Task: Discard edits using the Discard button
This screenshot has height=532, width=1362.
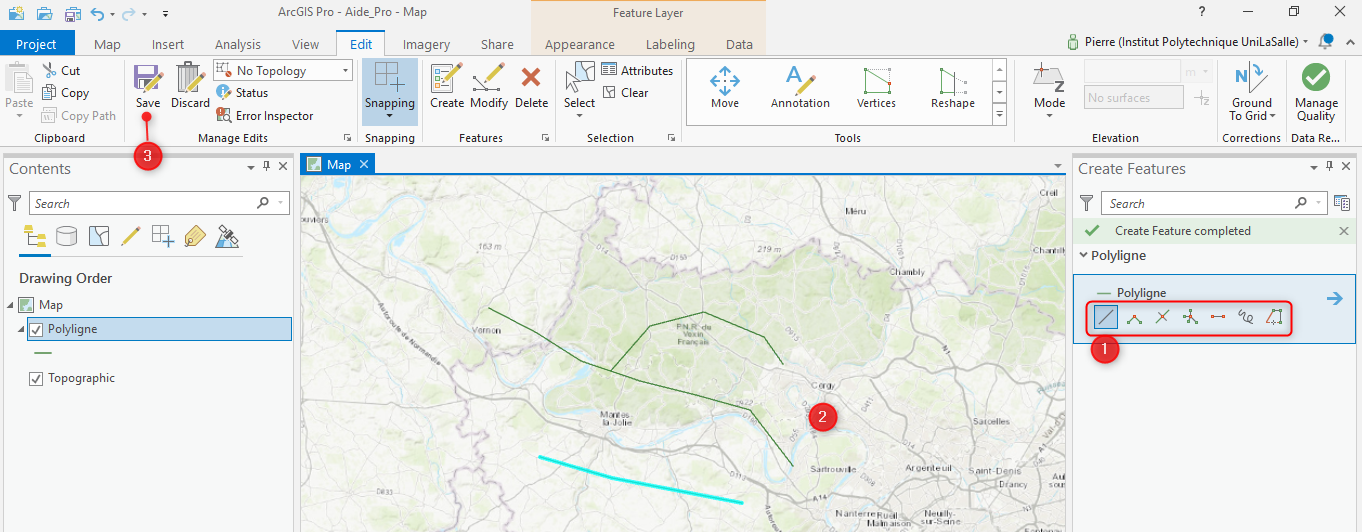Action: point(190,86)
